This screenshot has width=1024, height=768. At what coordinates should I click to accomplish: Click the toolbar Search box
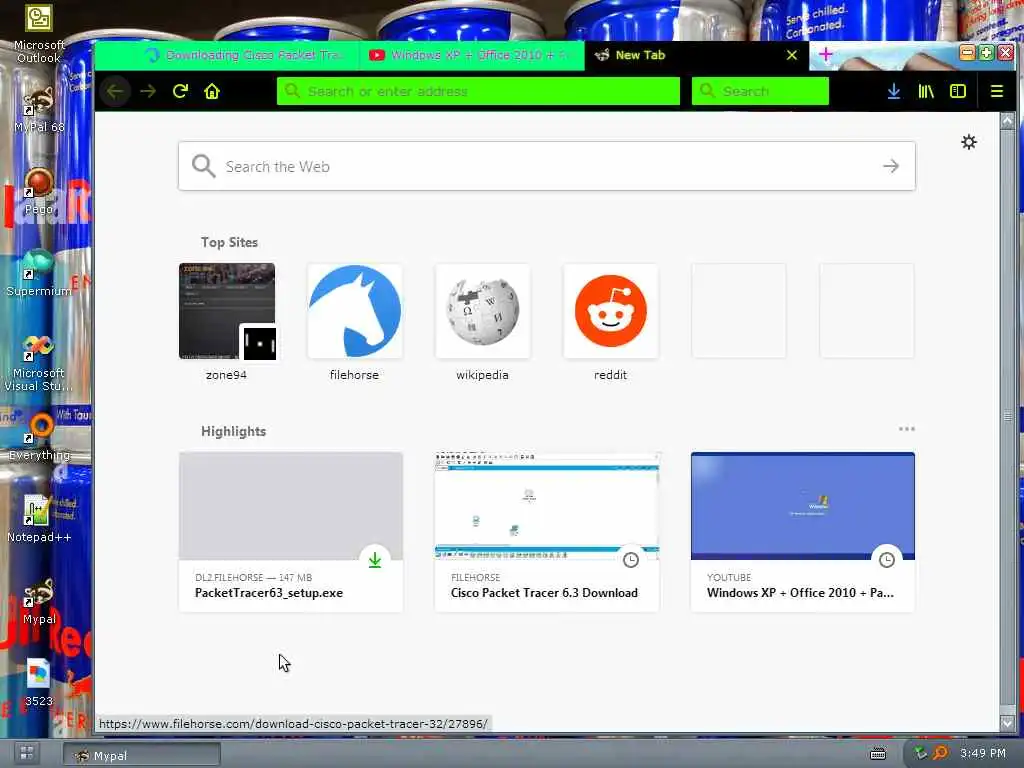point(760,91)
